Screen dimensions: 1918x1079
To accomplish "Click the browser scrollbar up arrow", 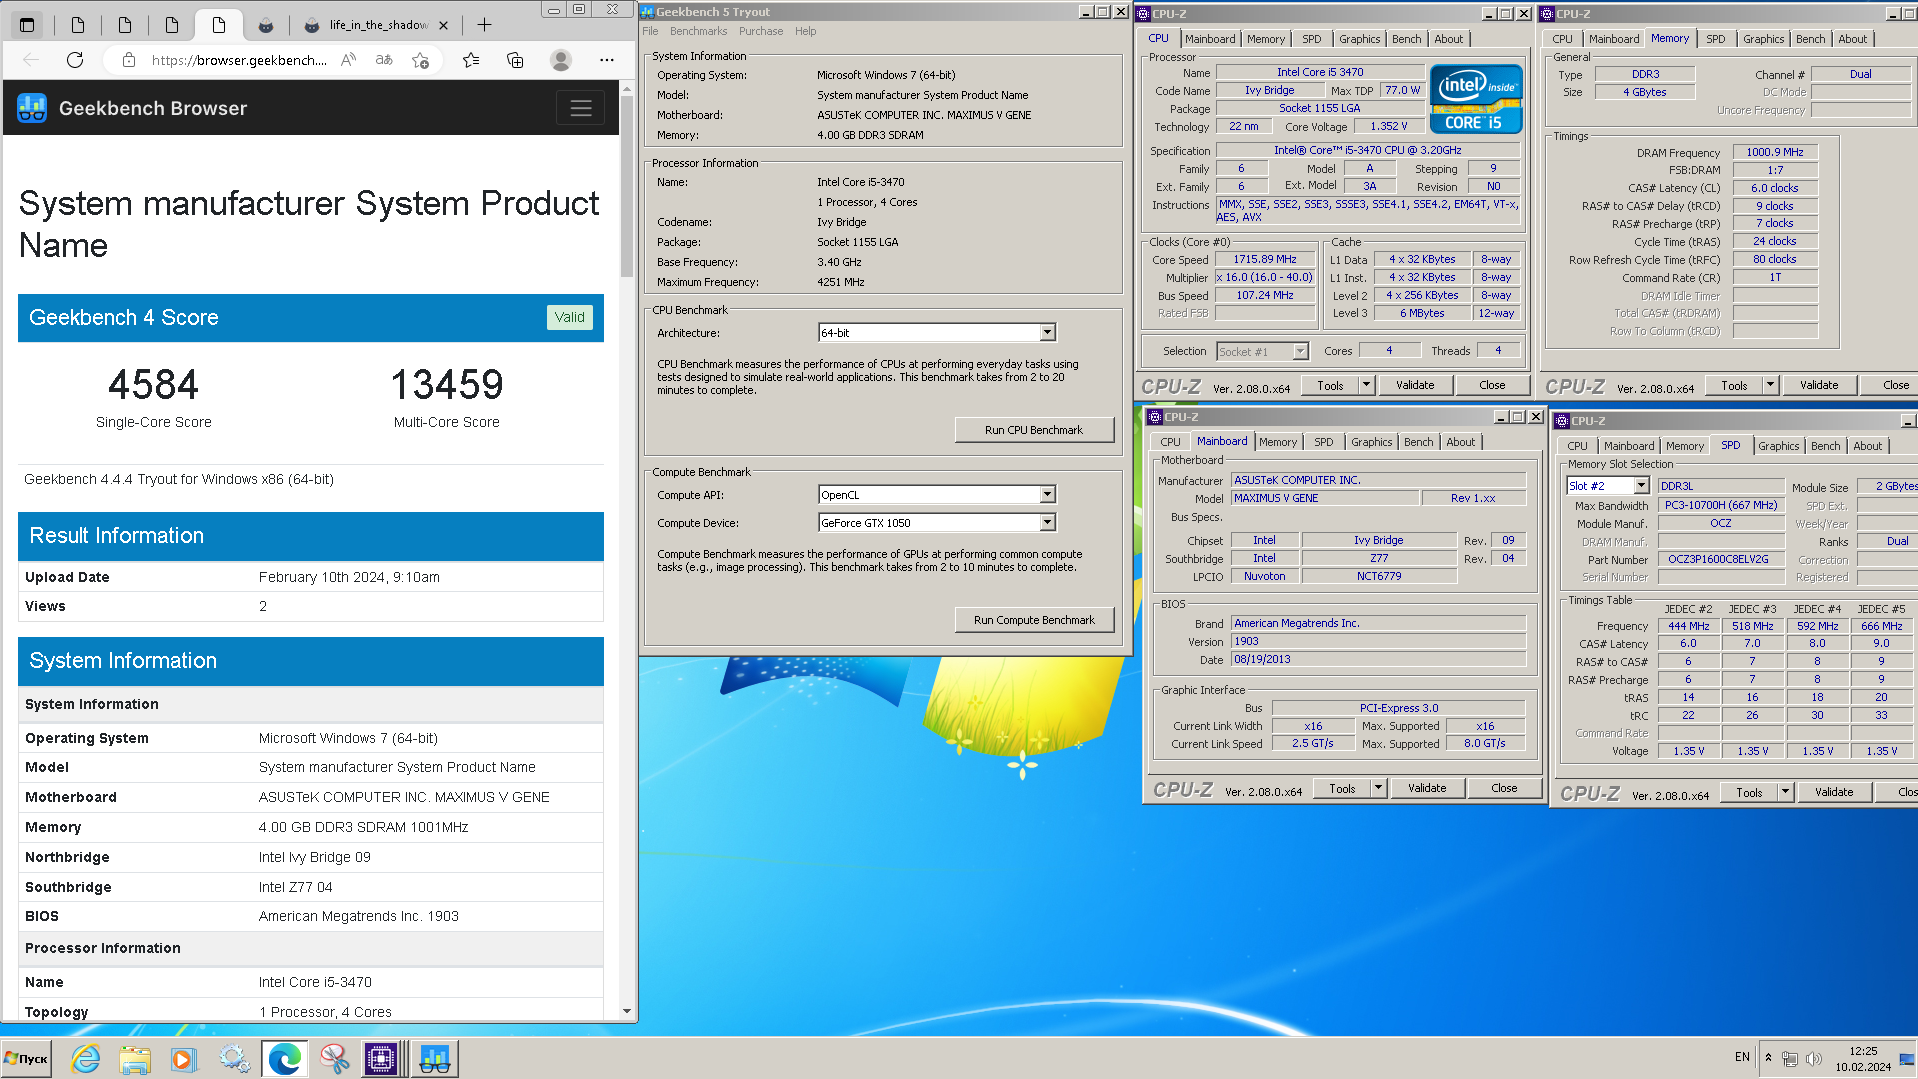I will [x=627, y=89].
